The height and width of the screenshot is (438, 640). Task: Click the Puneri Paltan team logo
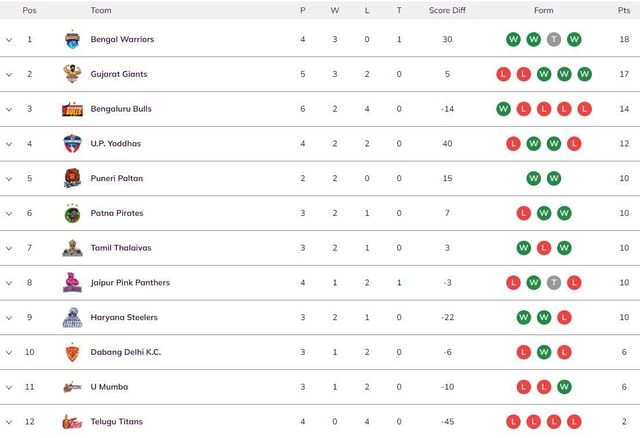(72, 178)
